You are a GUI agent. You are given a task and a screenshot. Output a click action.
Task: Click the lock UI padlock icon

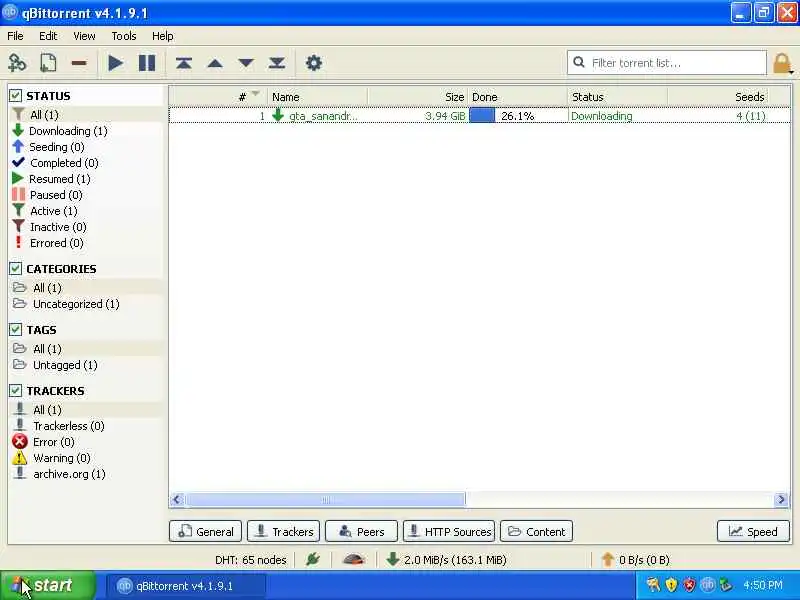(x=782, y=64)
